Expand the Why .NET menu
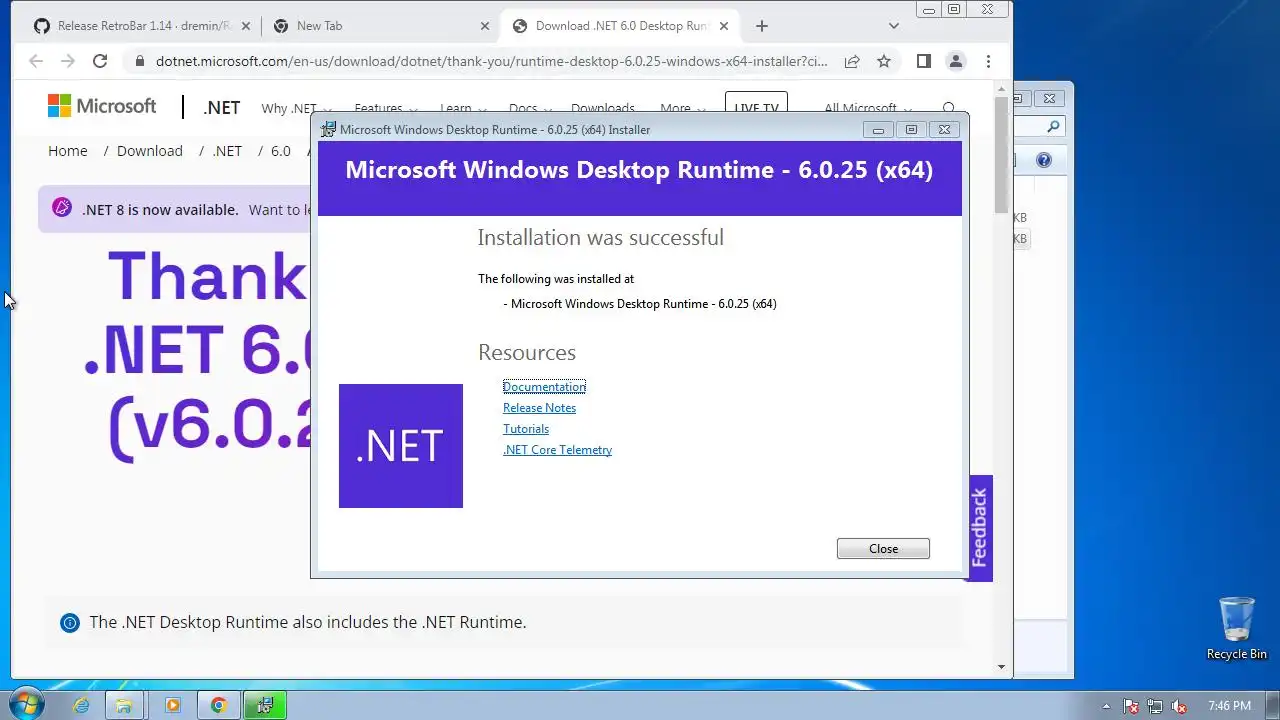 click(x=296, y=108)
